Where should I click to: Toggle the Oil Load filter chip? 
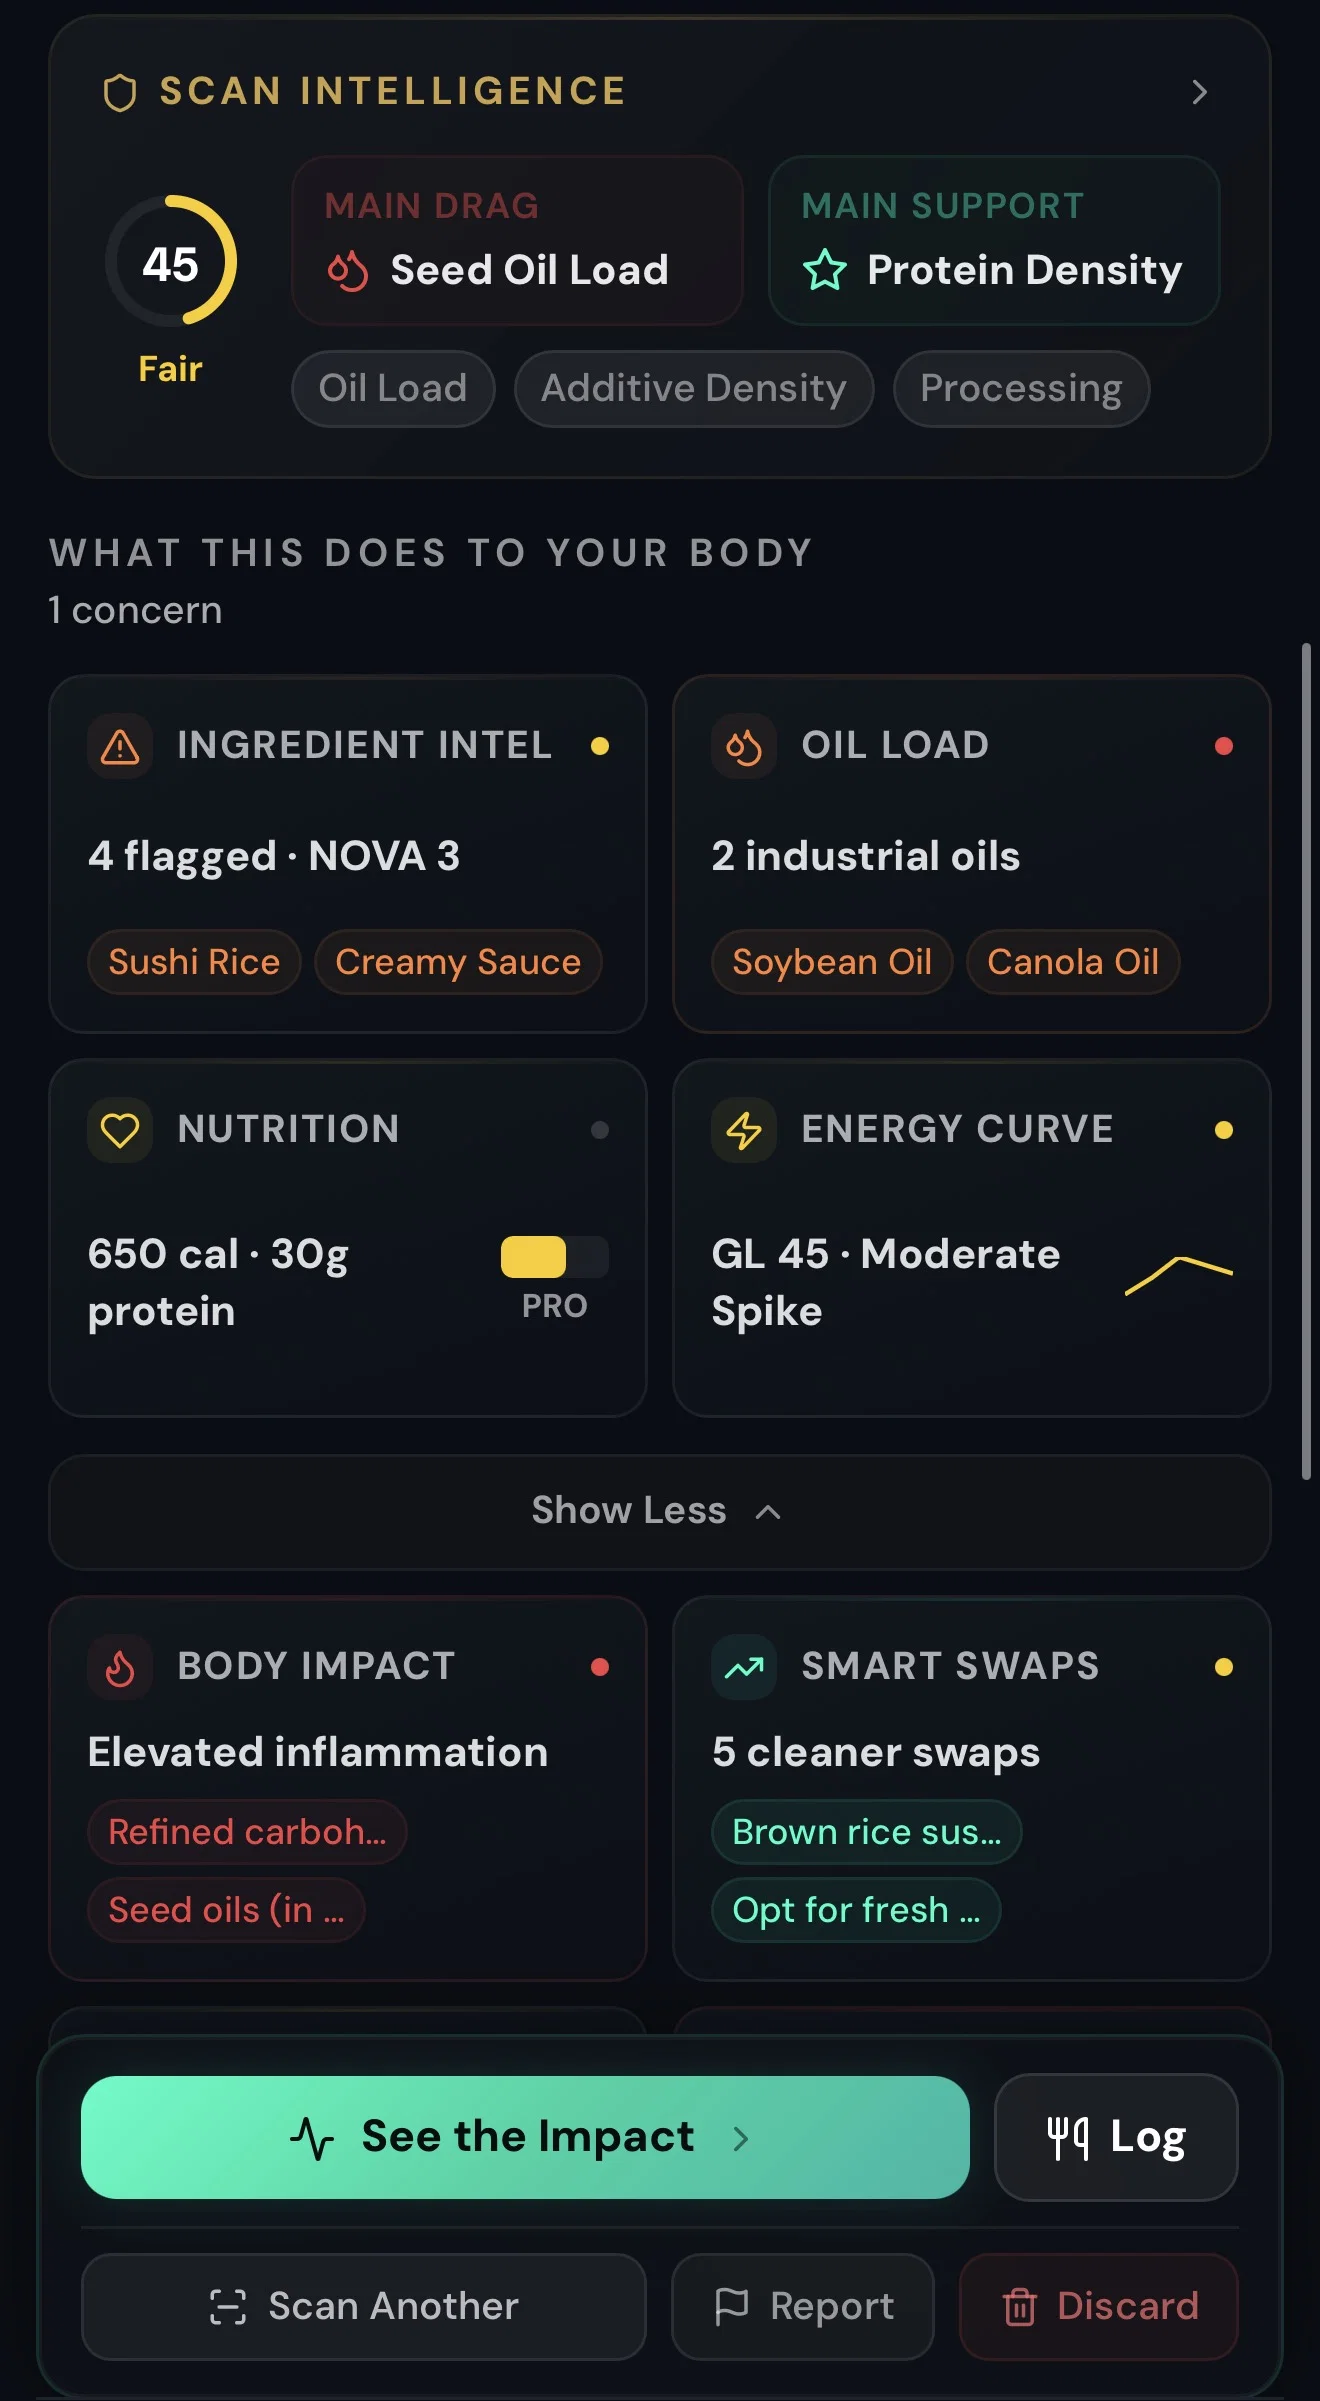coord(393,388)
